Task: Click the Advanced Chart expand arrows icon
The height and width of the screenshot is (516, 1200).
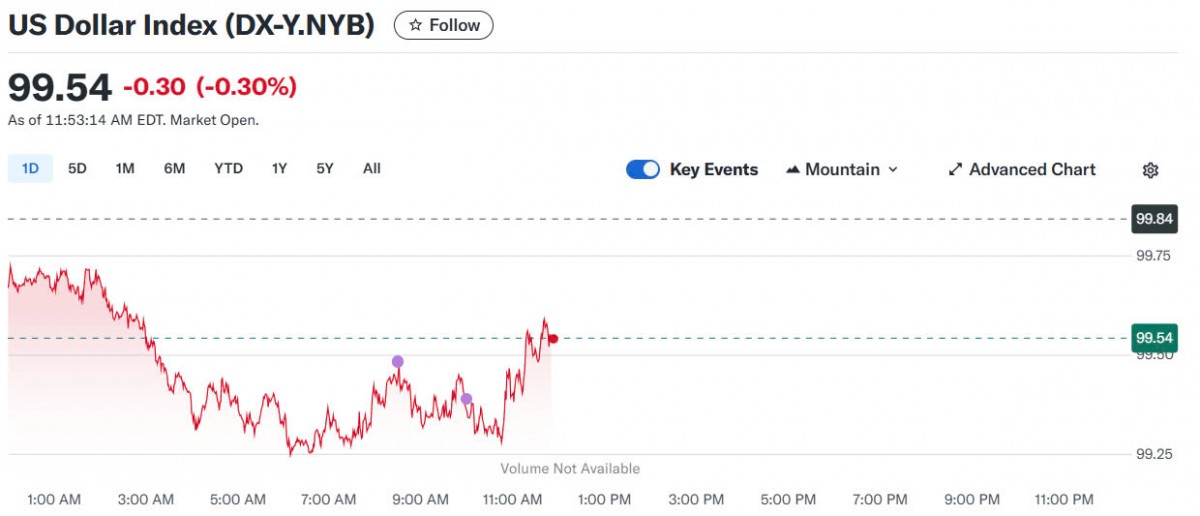Action: (x=955, y=170)
